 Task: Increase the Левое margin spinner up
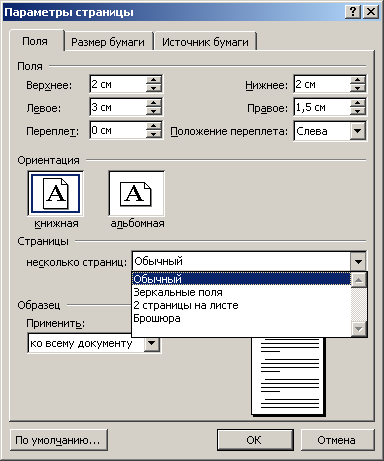click(154, 103)
